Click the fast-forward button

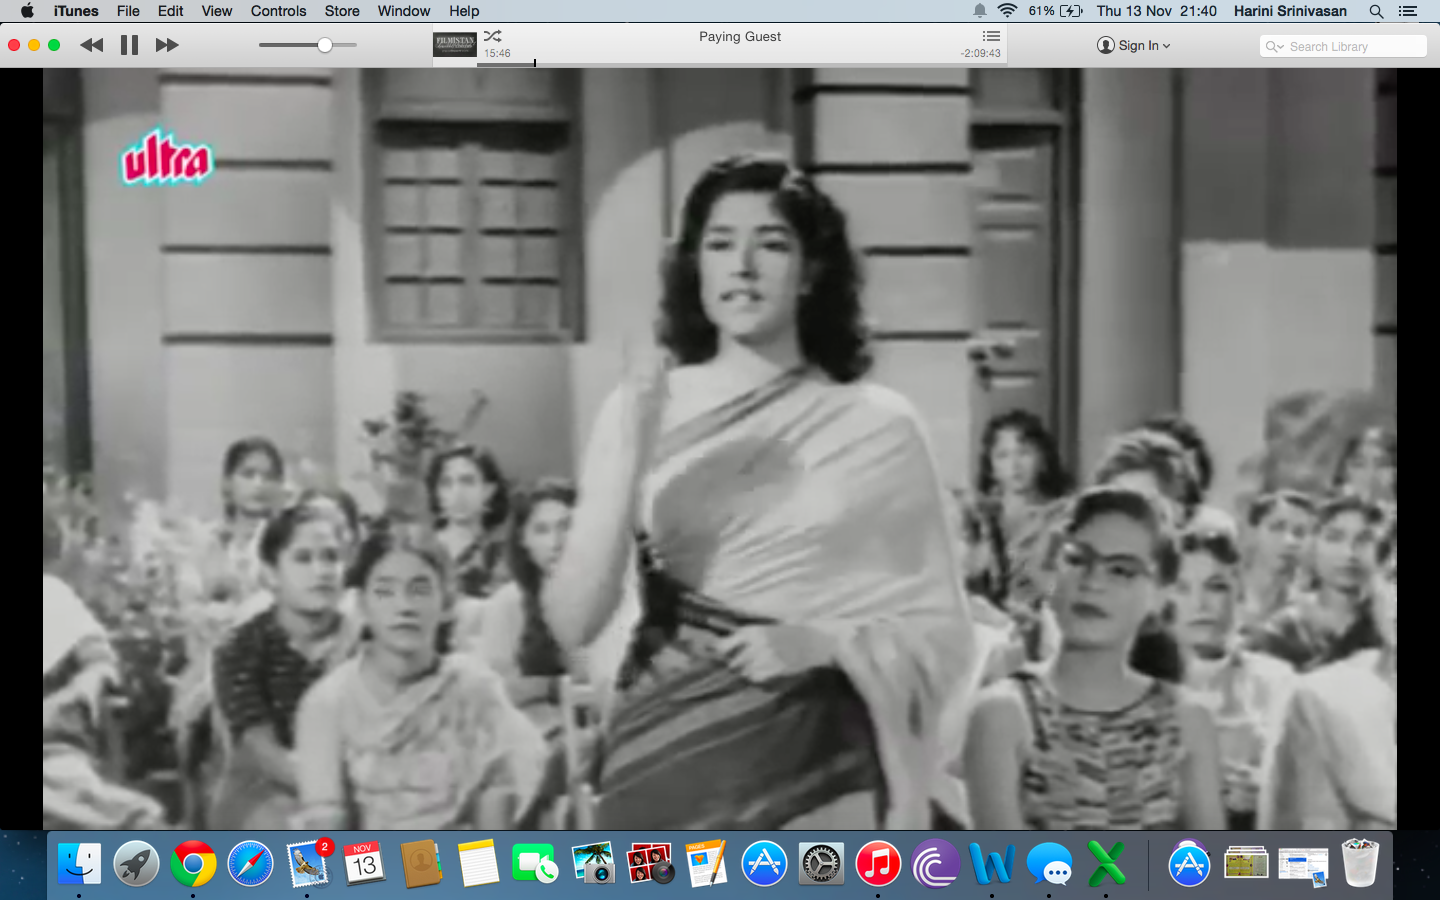pos(167,45)
